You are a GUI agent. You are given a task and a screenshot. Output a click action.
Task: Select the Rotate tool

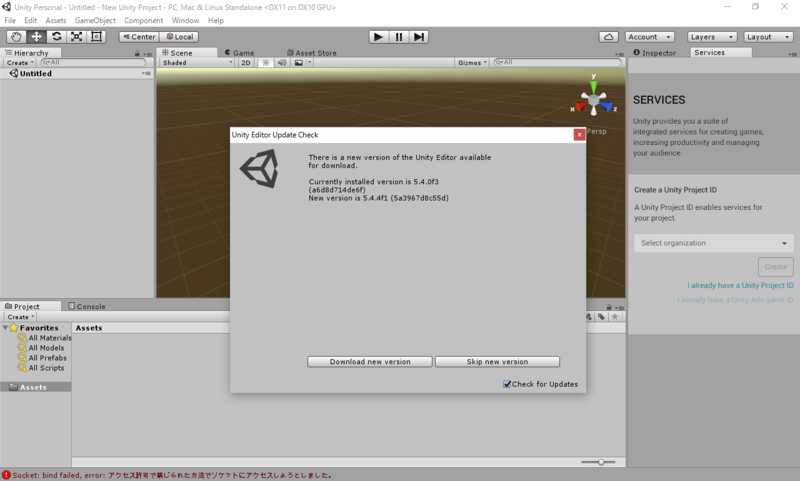click(x=57, y=37)
